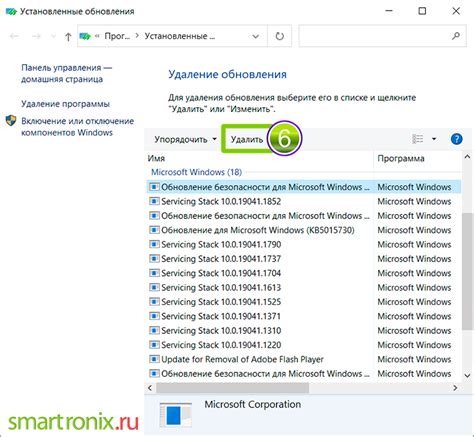Click the refresh icon in address bar
The height and width of the screenshot is (437, 474).
tap(280, 36)
